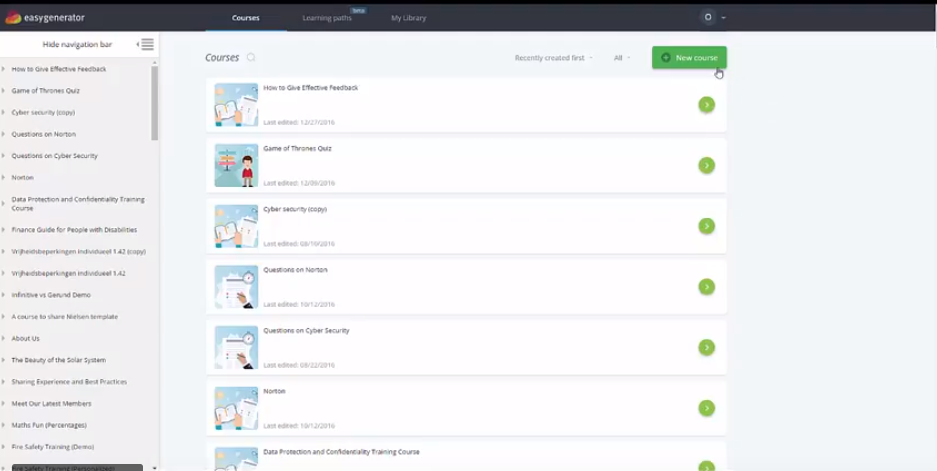
Task: Open the Courses tab
Action: coord(246,18)
